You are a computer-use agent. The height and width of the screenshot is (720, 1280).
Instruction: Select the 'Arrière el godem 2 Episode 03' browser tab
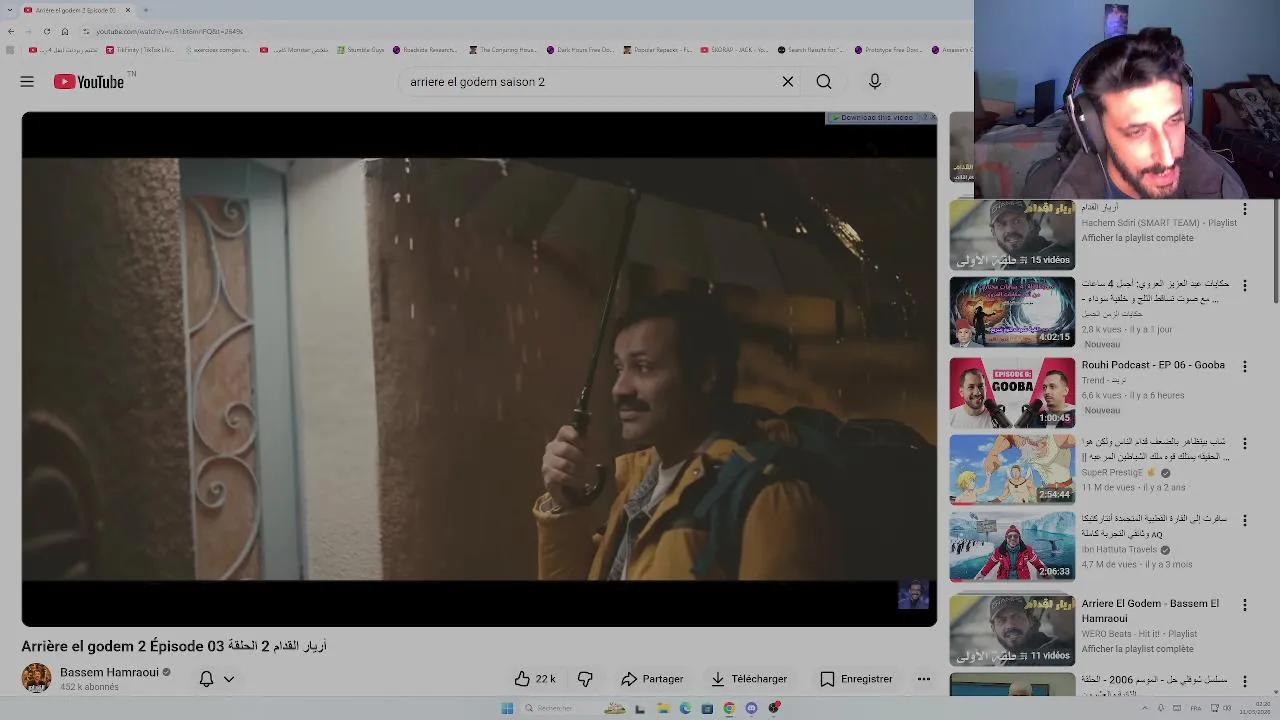coord(76,10)
